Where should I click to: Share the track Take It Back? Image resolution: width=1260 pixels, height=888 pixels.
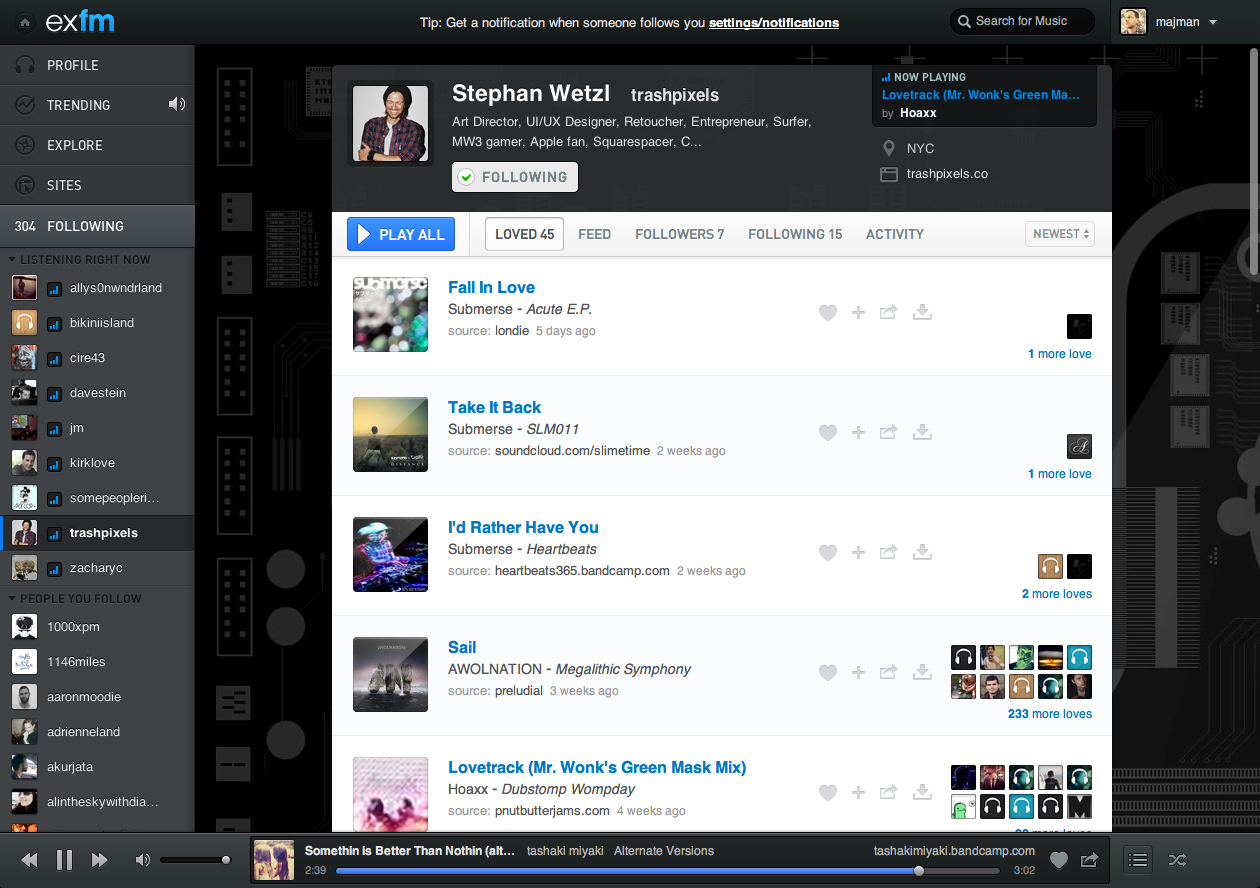click(x=888, y=433)
